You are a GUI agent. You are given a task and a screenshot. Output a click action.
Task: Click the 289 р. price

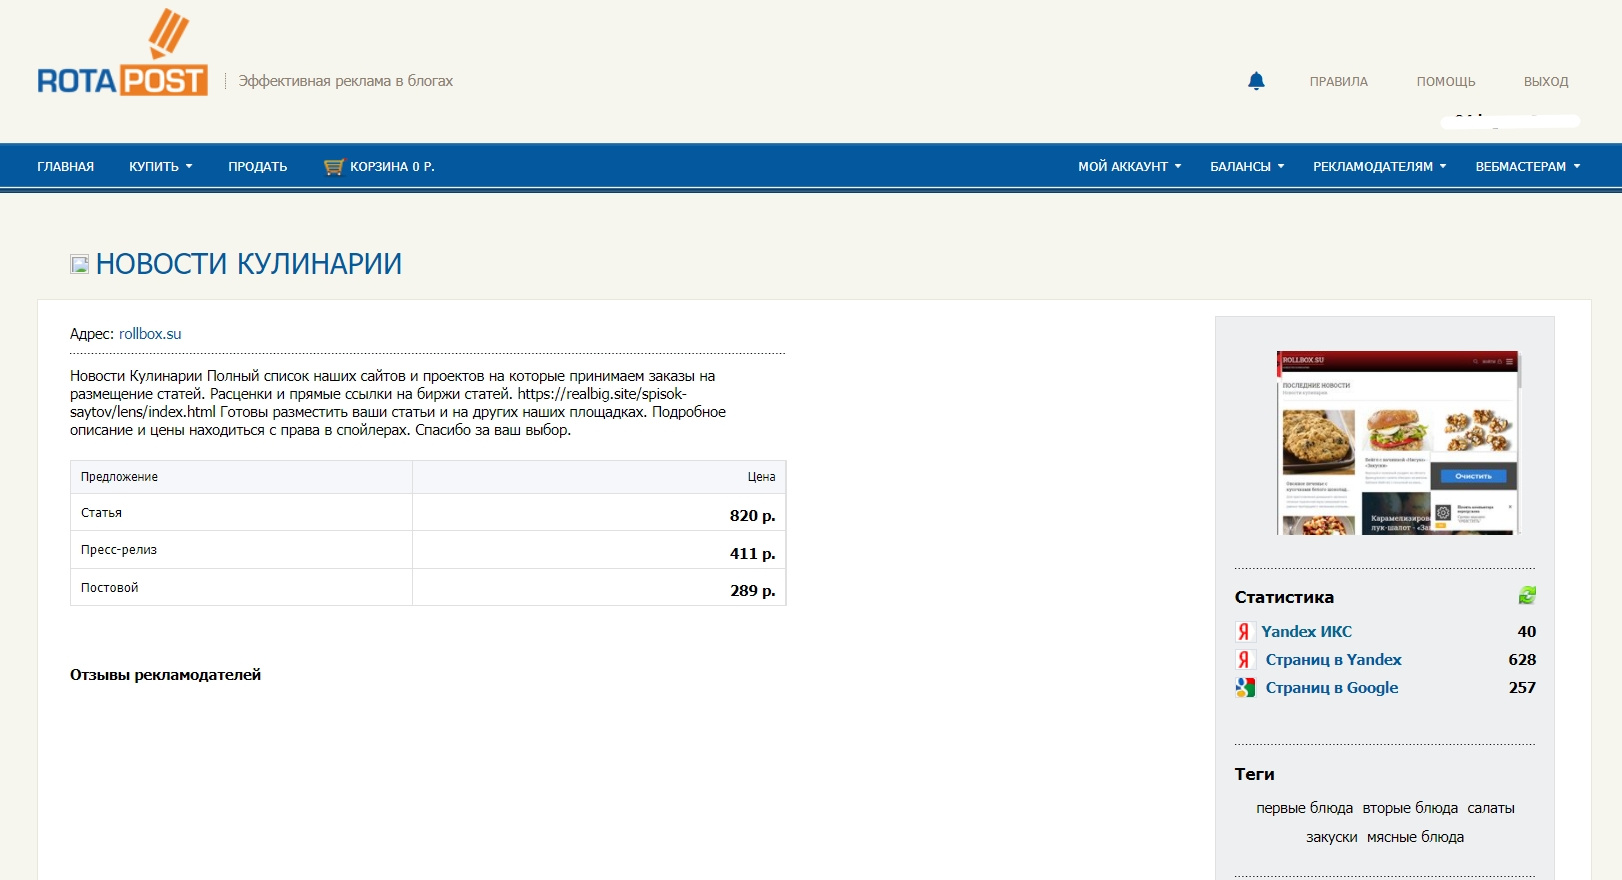click(x=752, y=591)
